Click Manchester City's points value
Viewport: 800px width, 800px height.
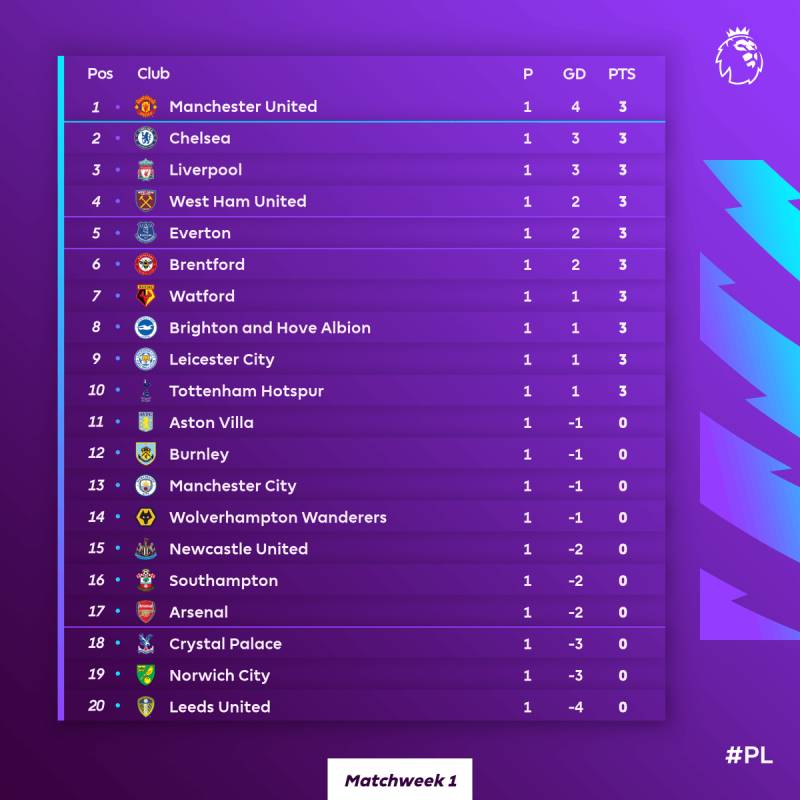pyautogui.click(x=622, y=486)
